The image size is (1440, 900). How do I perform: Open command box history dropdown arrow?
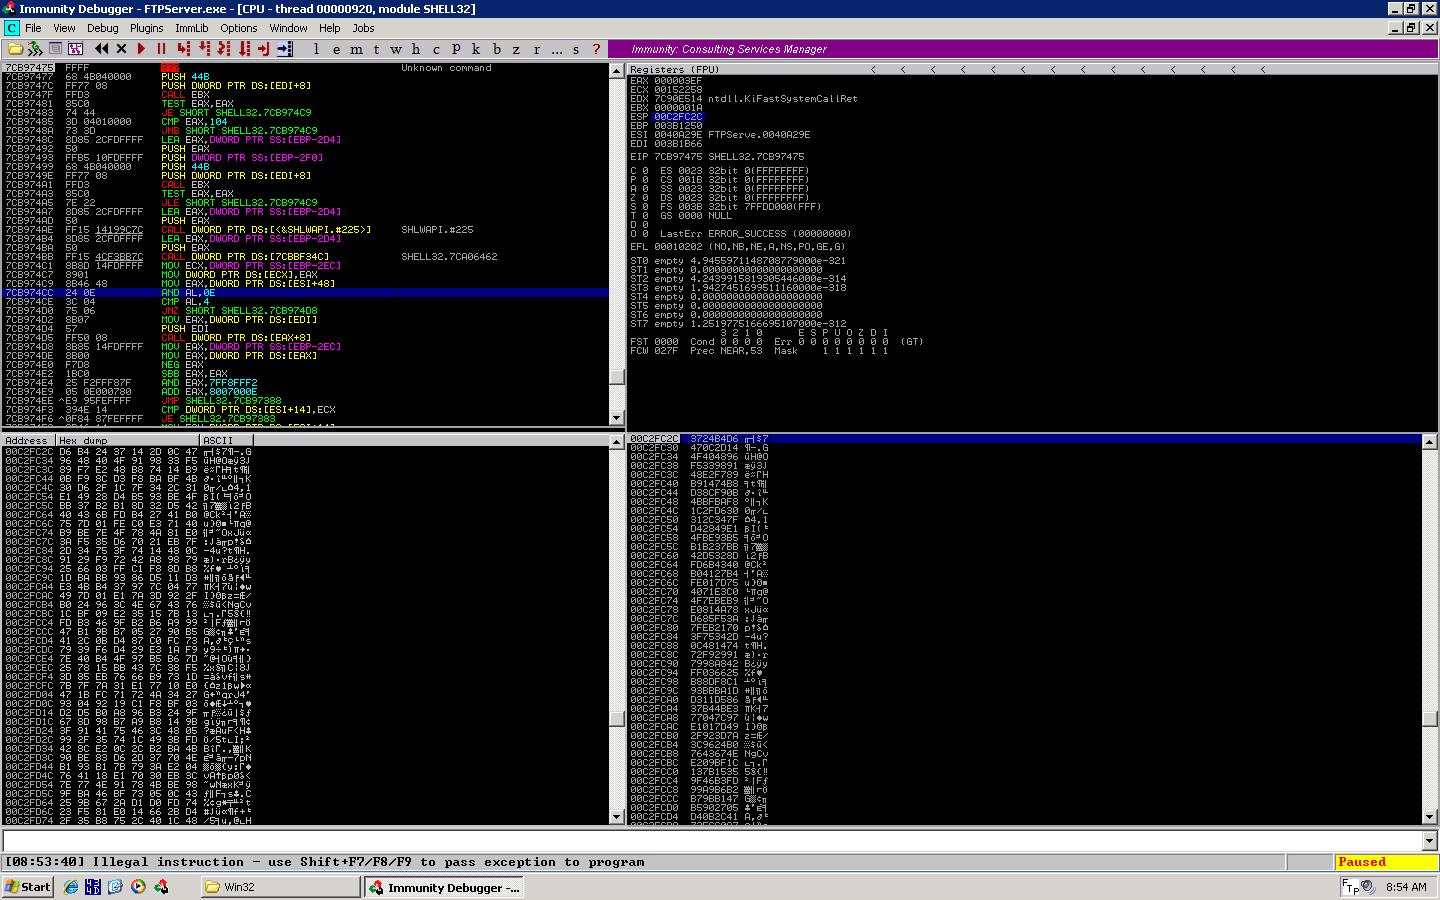1429,841
